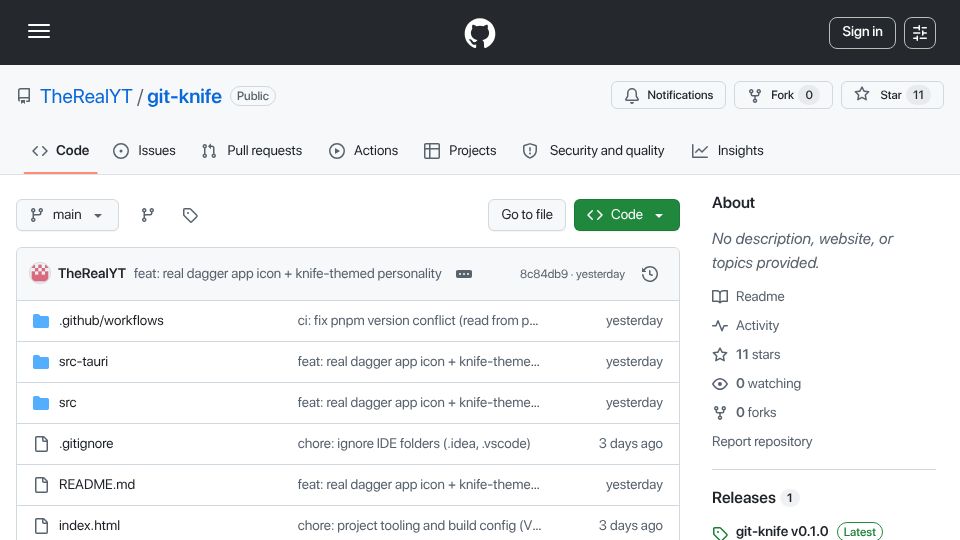
Task: Click Report repository link
Action: pos(762,442)
